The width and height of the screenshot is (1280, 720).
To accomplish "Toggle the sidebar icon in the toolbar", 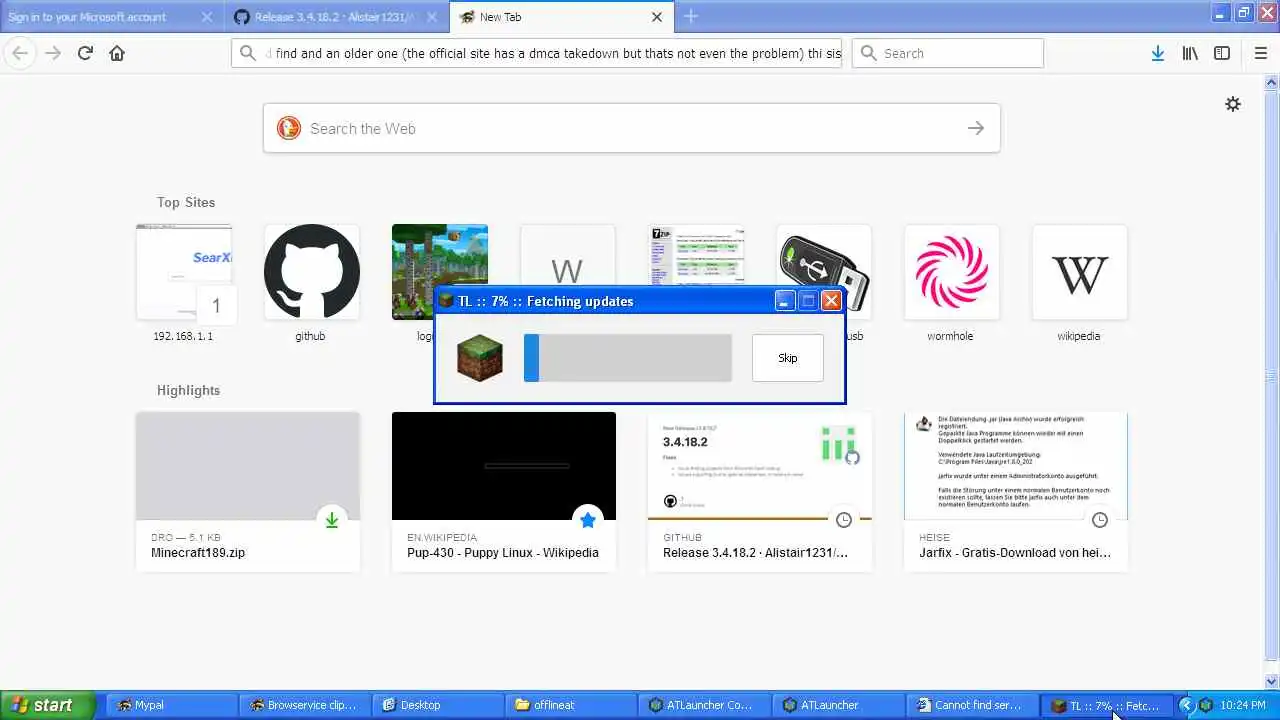I will (x=1222, y=53).
